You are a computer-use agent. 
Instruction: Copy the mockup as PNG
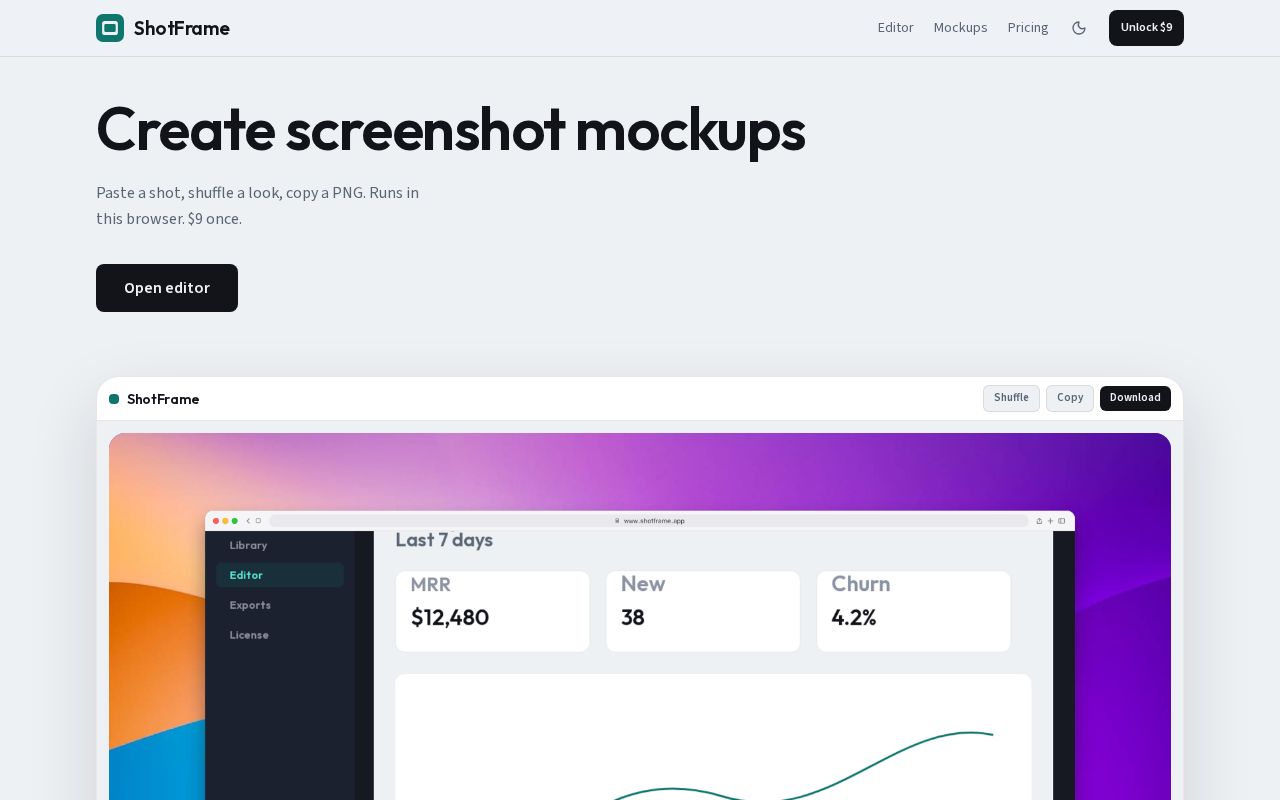1070,398
